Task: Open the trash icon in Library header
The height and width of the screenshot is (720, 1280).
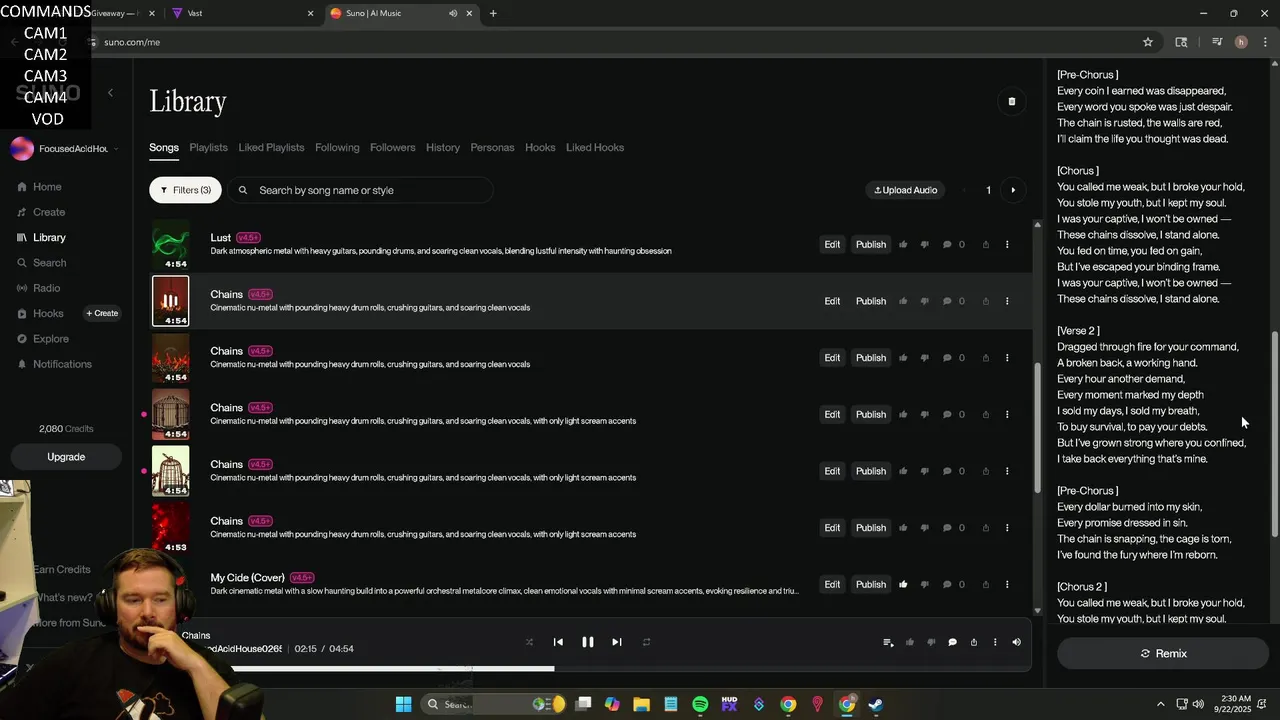Action: tap(1011, 101)
